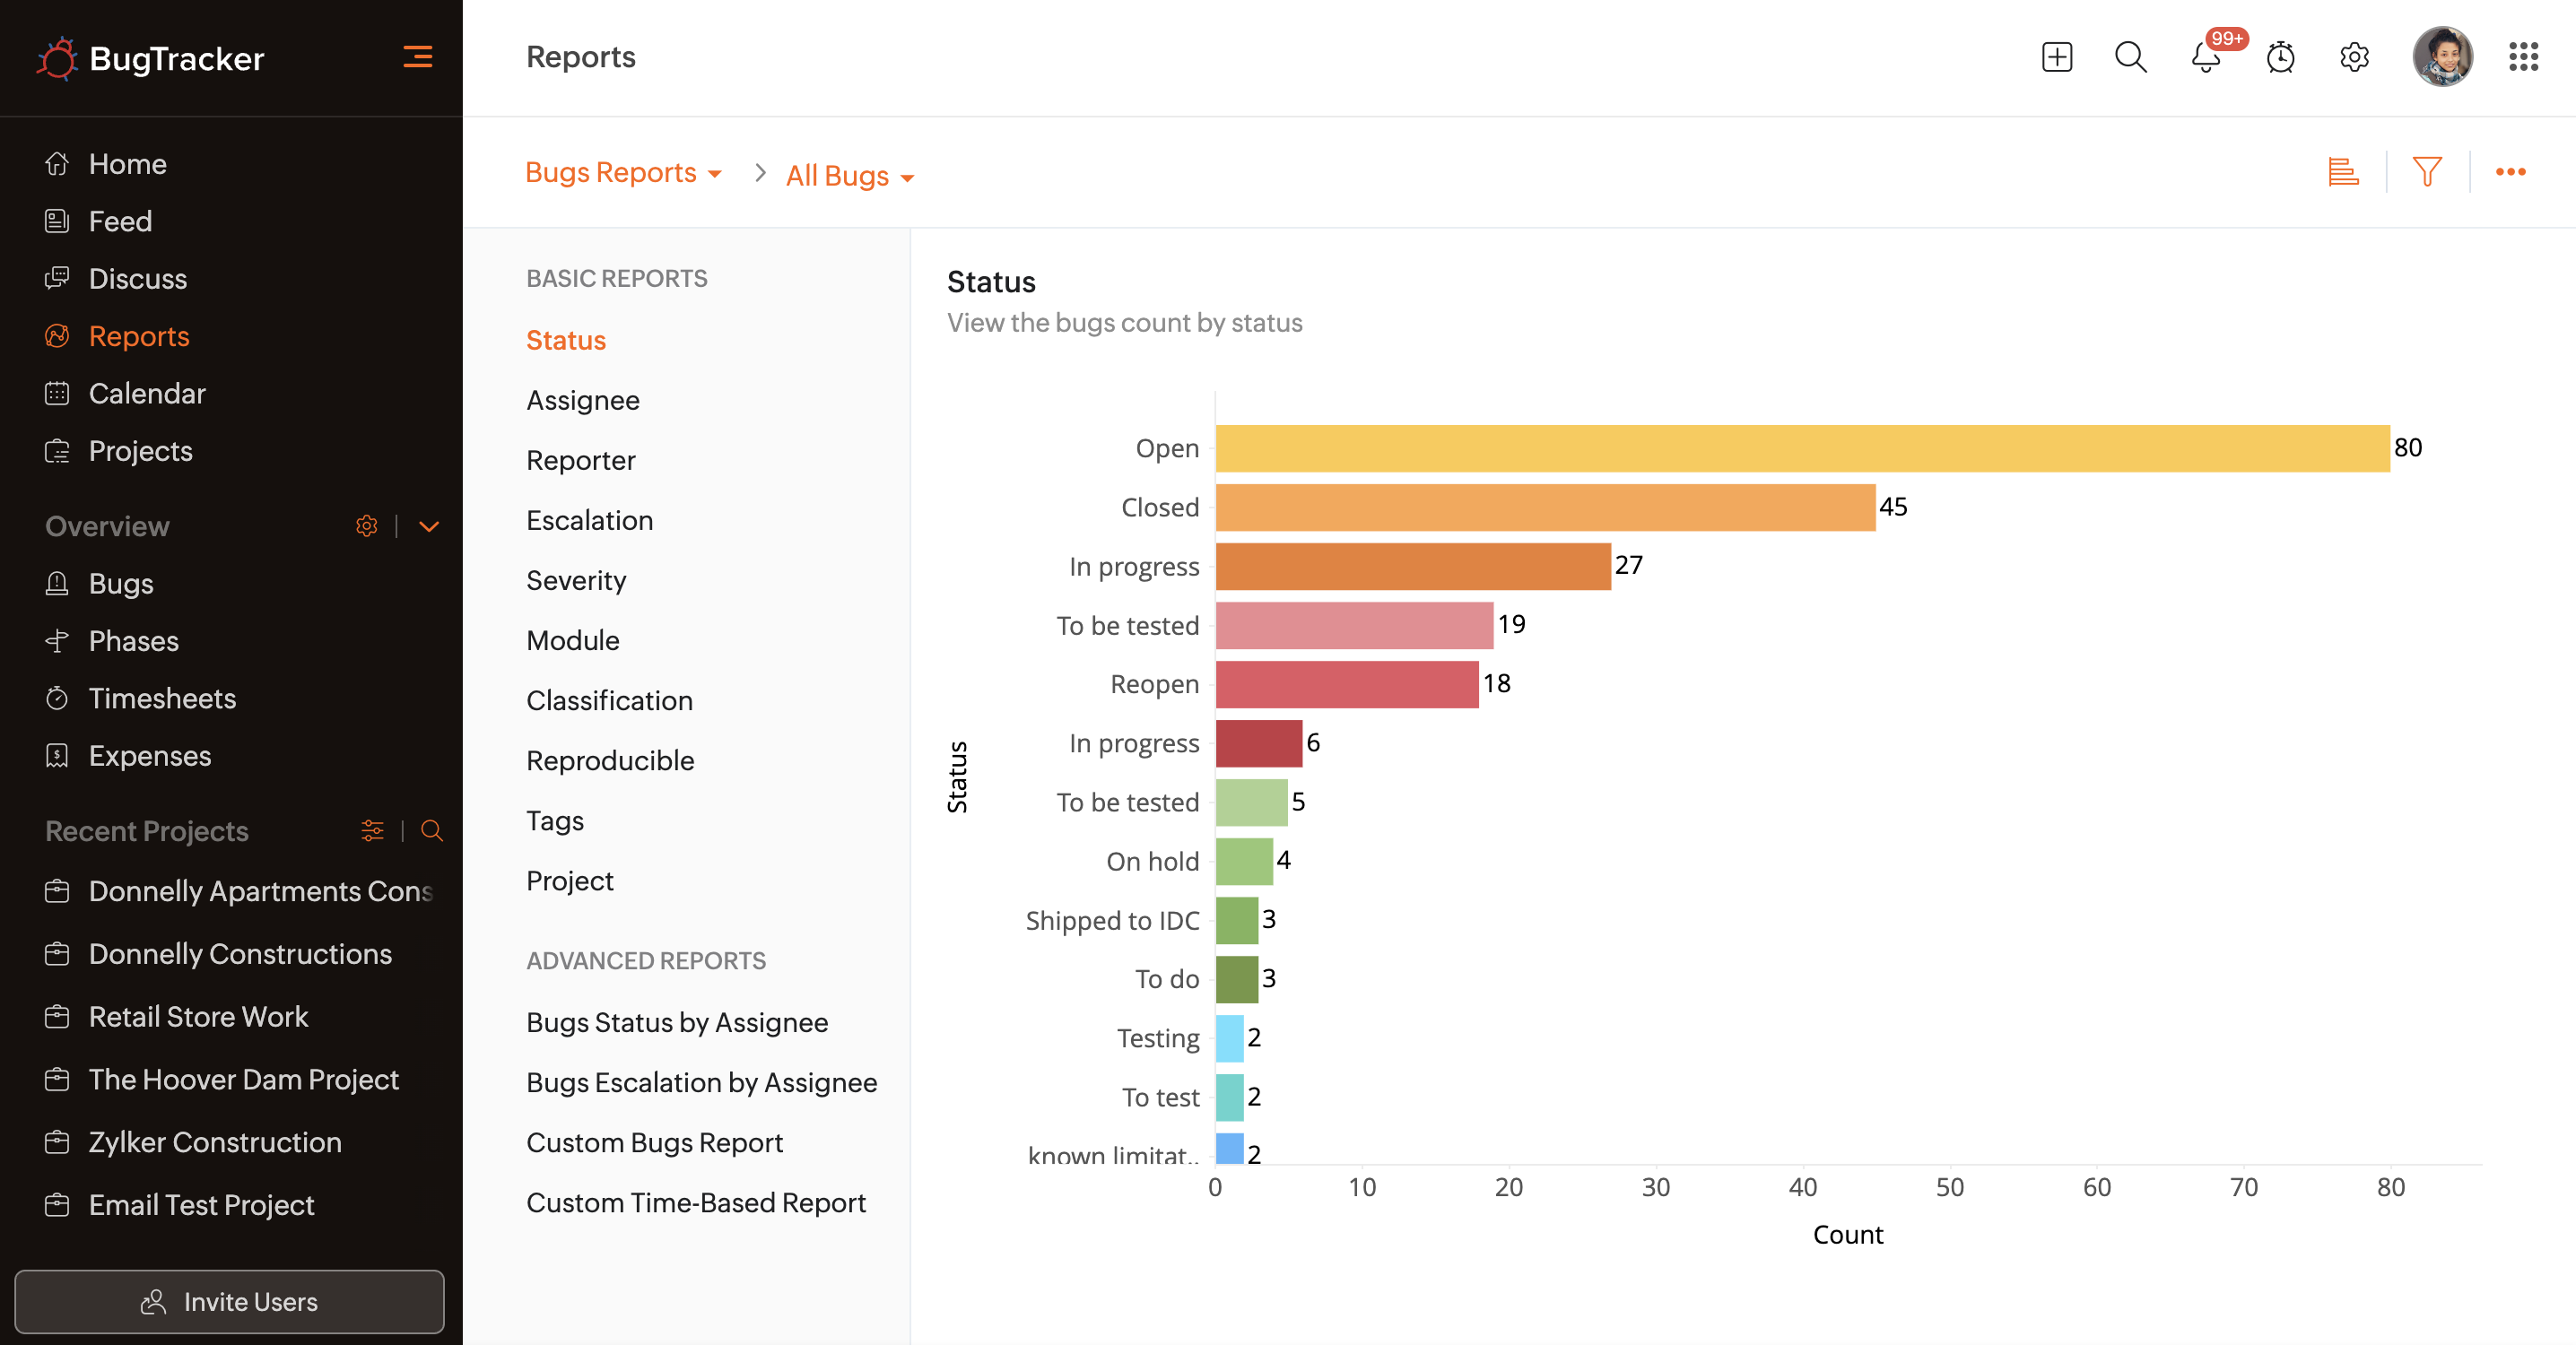Open the three-dot more options menu
The height and width of the screenshot is (1345, 2576).
click(x=2510, y=172)
